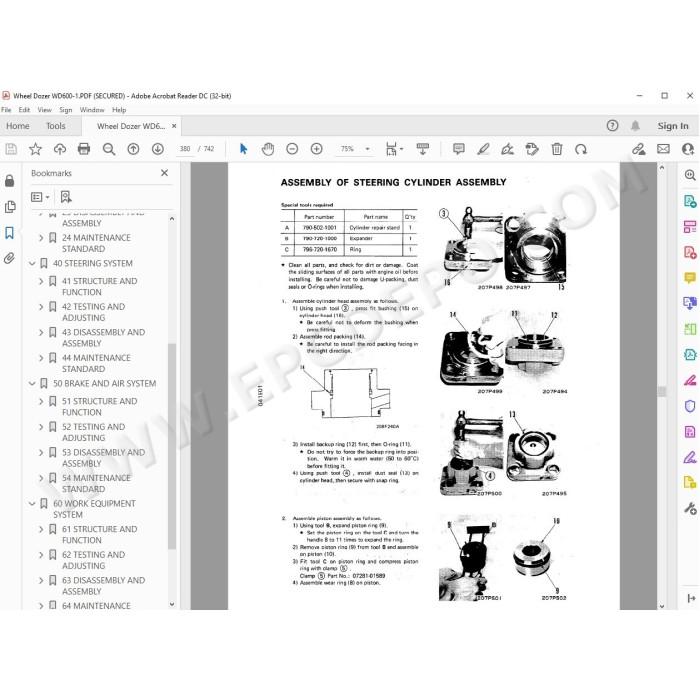Open right-pane Comment speech bubble tool

tap(690, 278)
